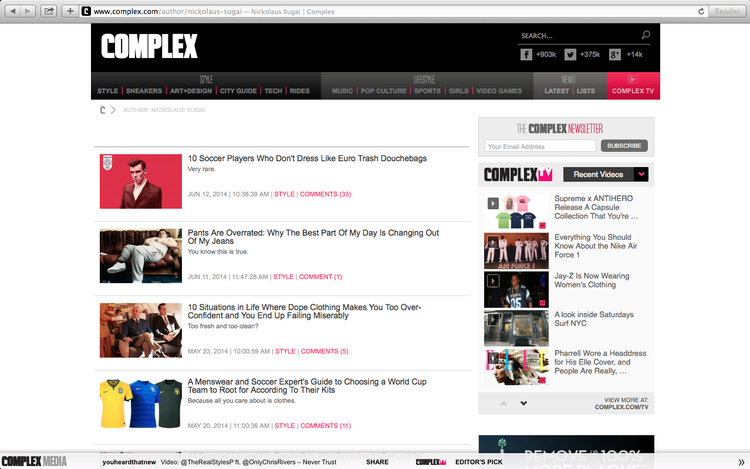Click Style tag on Jun 12 article

[284, 194]
